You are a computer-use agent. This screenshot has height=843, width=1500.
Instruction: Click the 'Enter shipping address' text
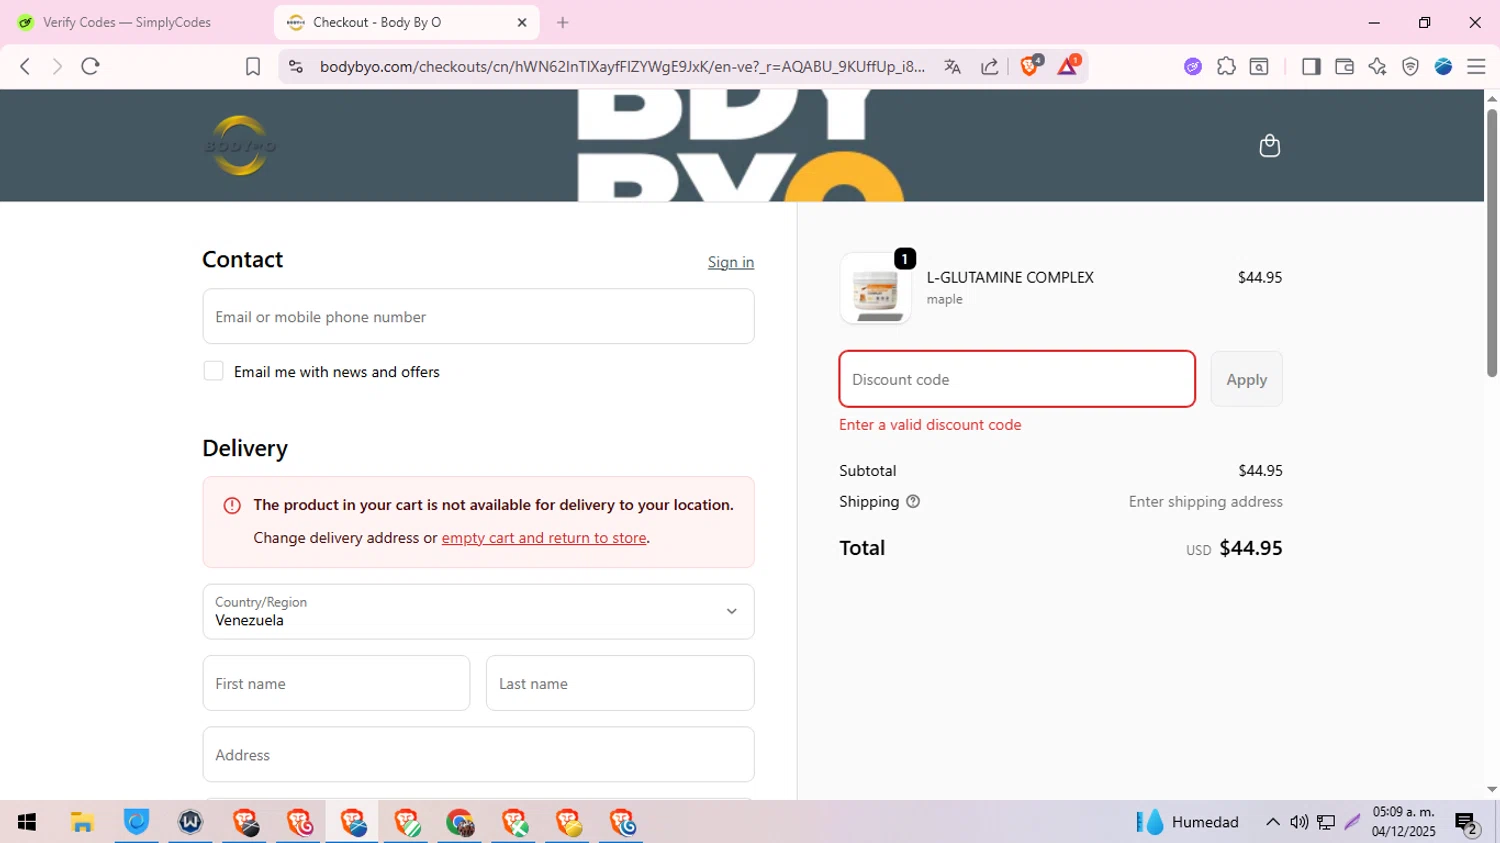[1205, 502]
